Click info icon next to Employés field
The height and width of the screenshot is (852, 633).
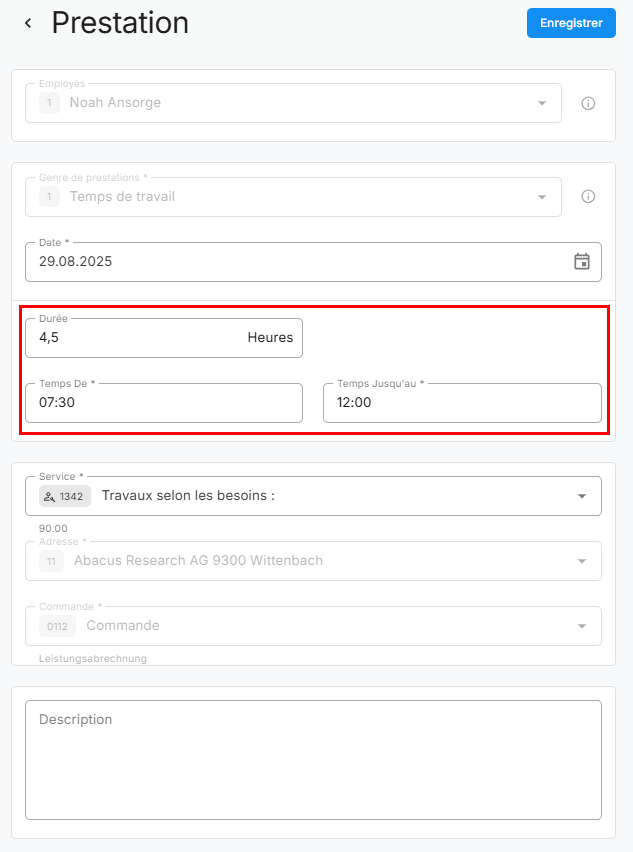[x=588, y=103]
